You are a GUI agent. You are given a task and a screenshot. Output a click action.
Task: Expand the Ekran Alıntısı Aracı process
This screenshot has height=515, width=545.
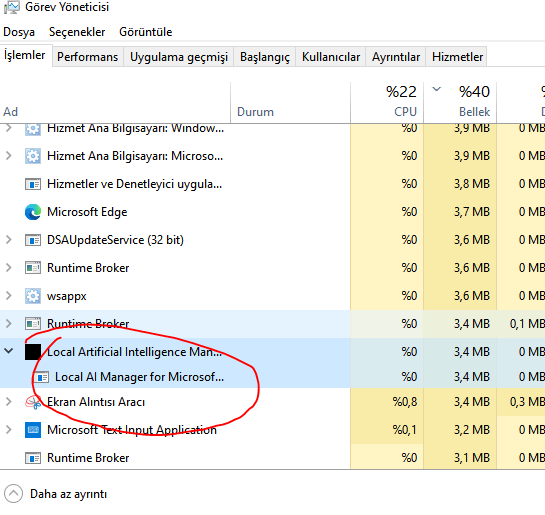pyautogui.click(x=9, y=402)
